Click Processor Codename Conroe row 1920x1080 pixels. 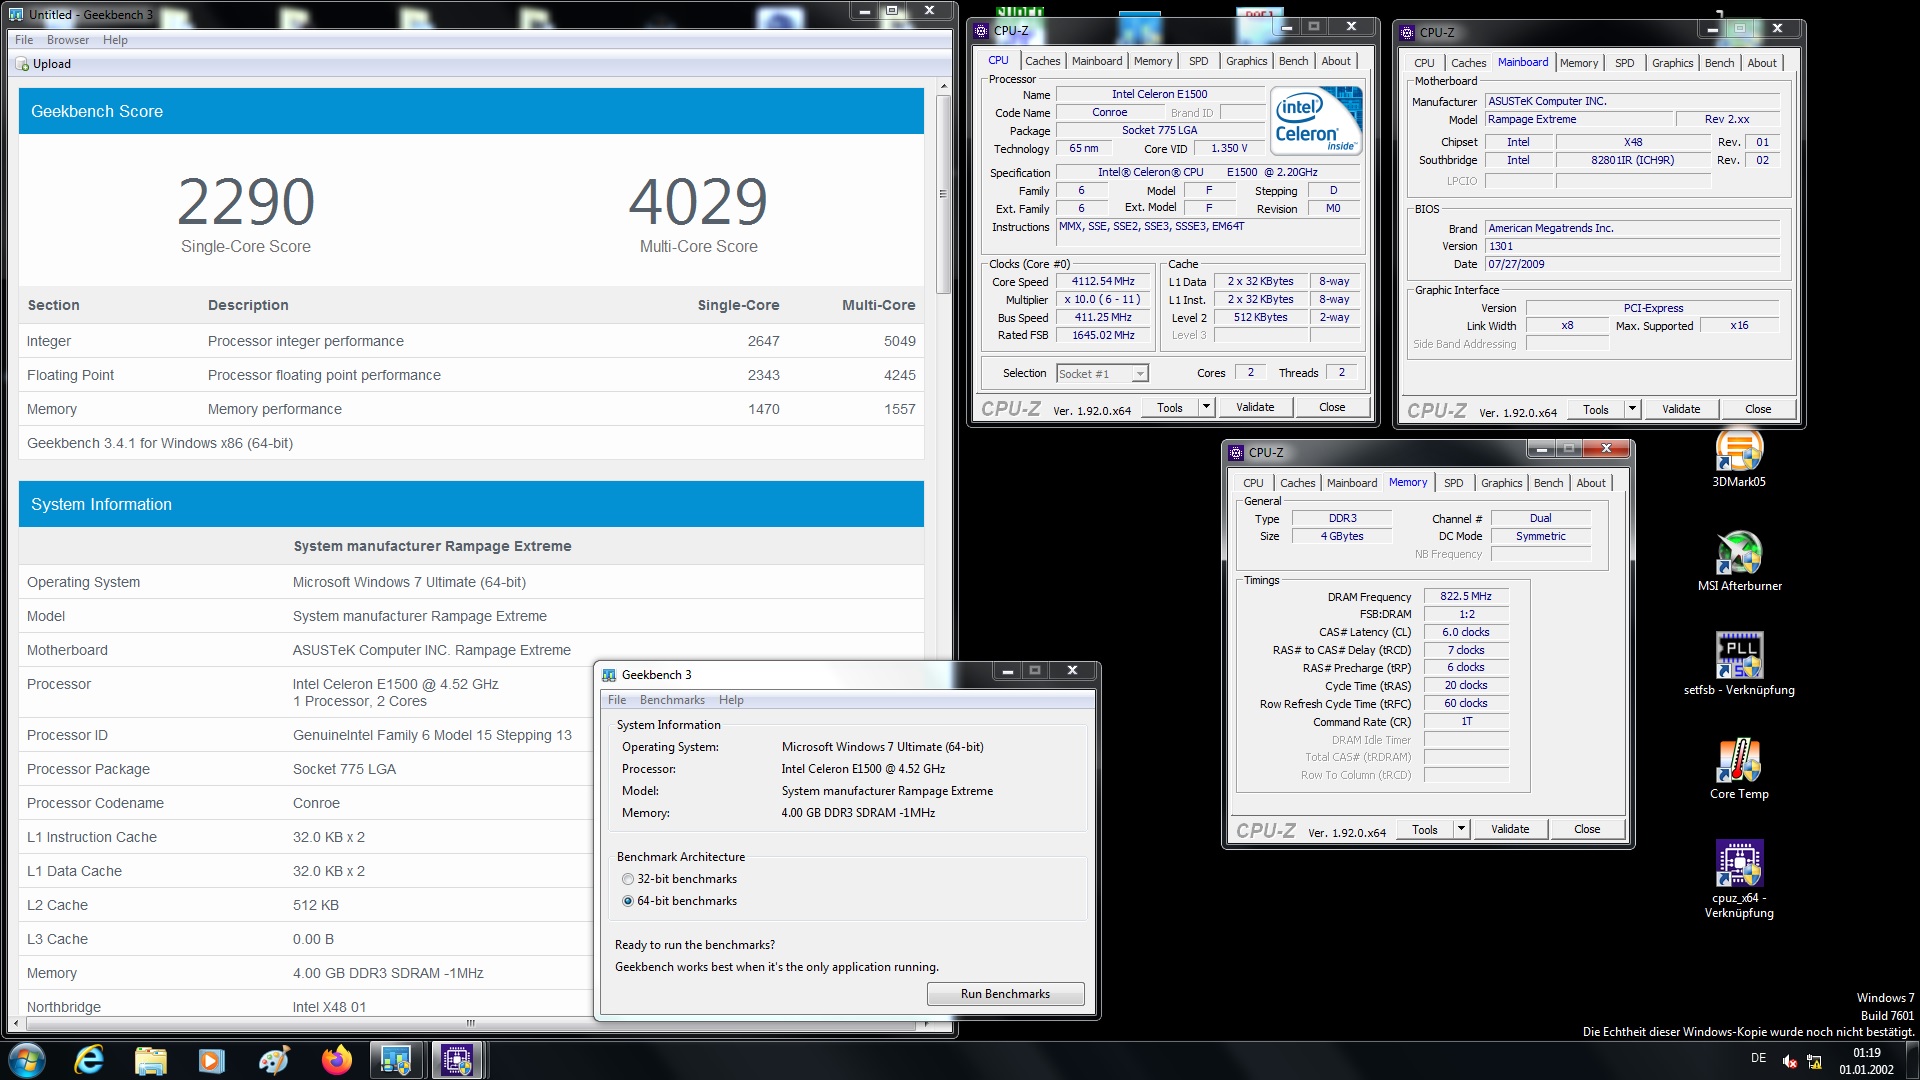[305, 803]
